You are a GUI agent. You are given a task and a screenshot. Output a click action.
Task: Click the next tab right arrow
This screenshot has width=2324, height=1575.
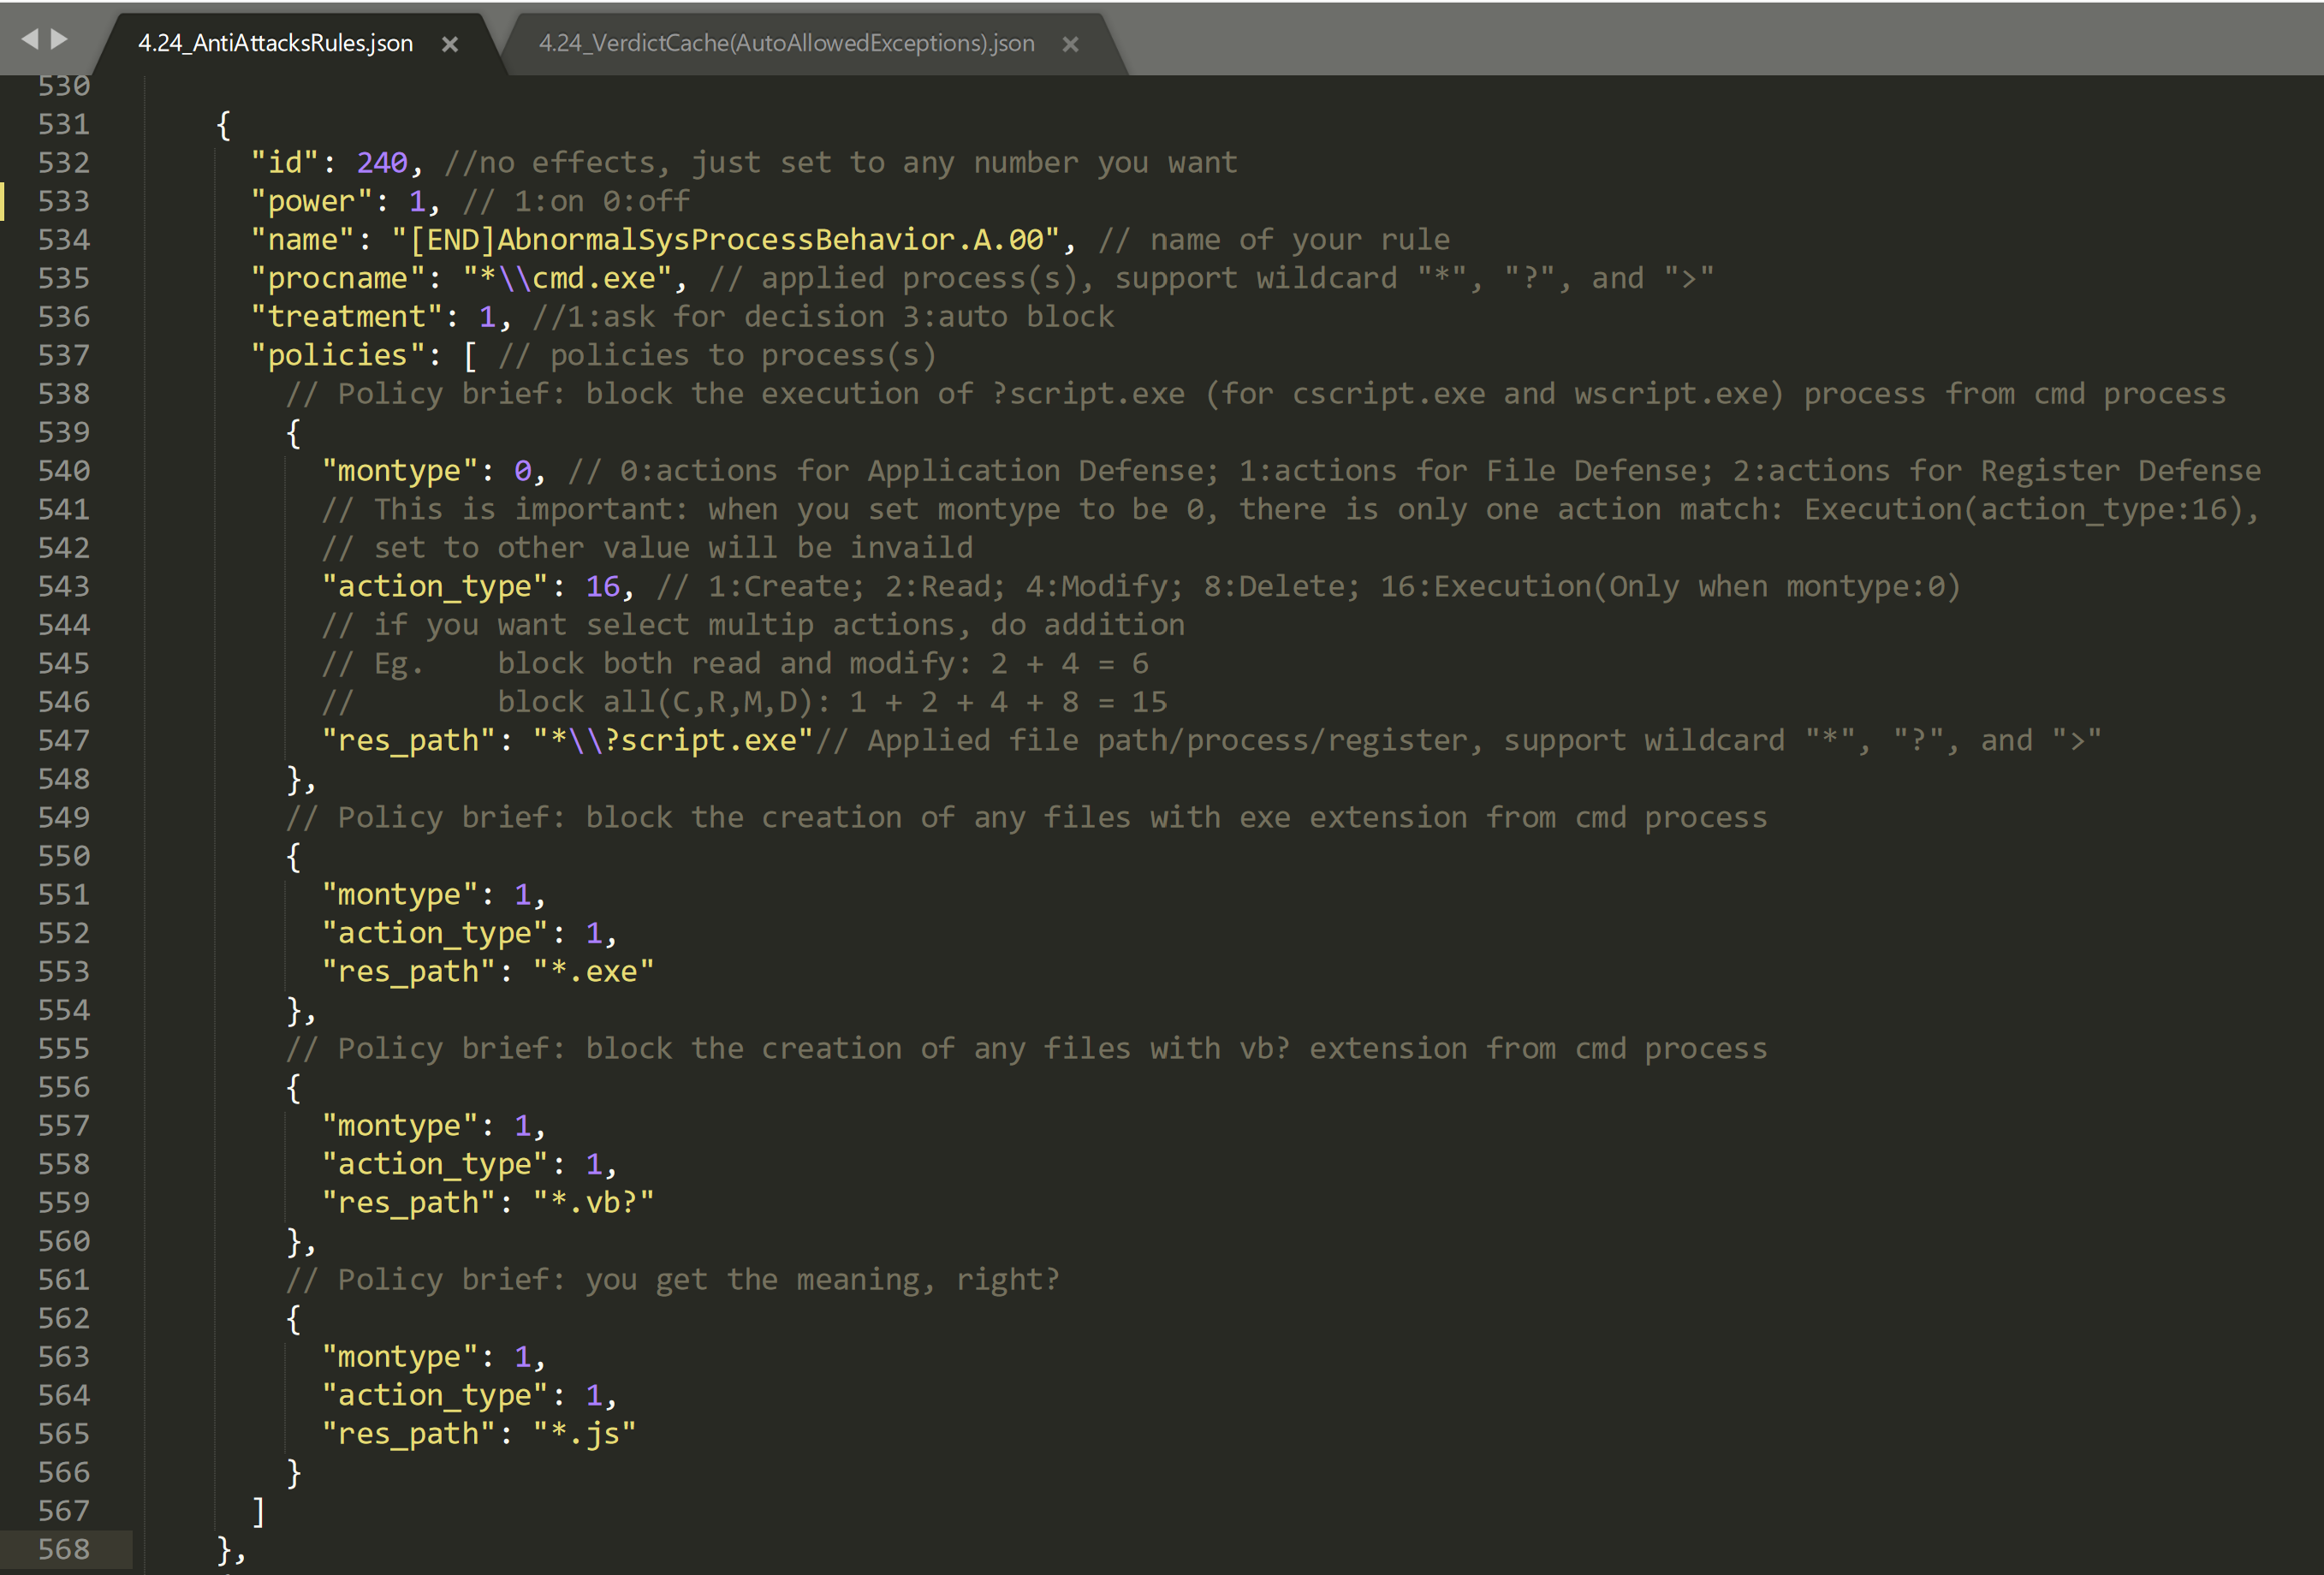pos(60,39)
